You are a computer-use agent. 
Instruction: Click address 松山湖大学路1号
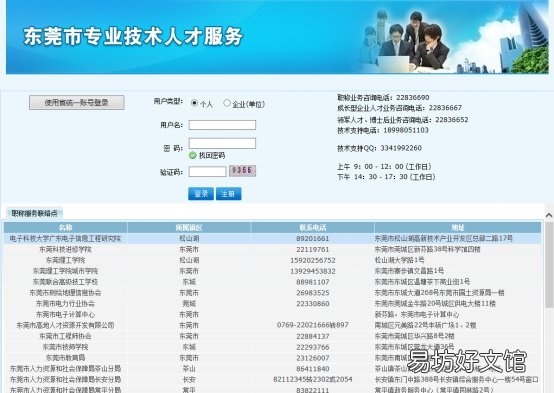click(x=399, y=260)
